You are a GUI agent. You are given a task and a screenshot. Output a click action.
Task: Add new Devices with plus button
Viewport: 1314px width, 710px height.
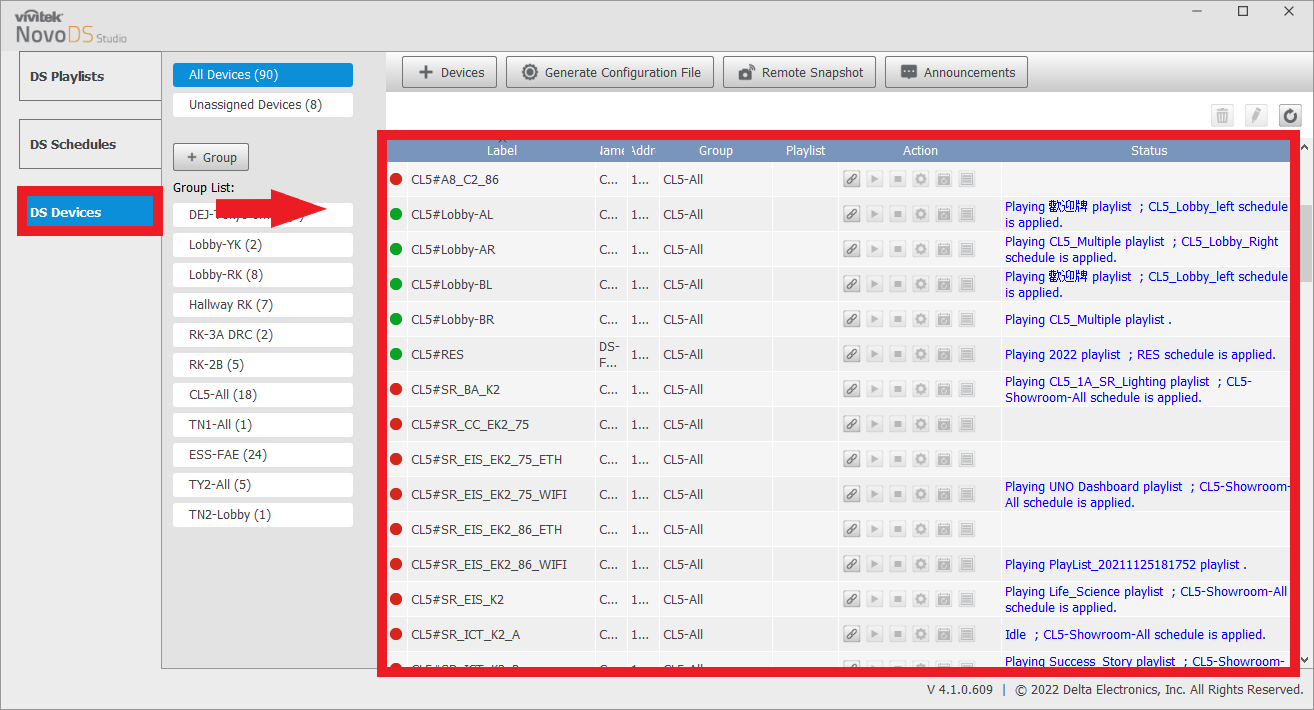click(x=450, y=72)
